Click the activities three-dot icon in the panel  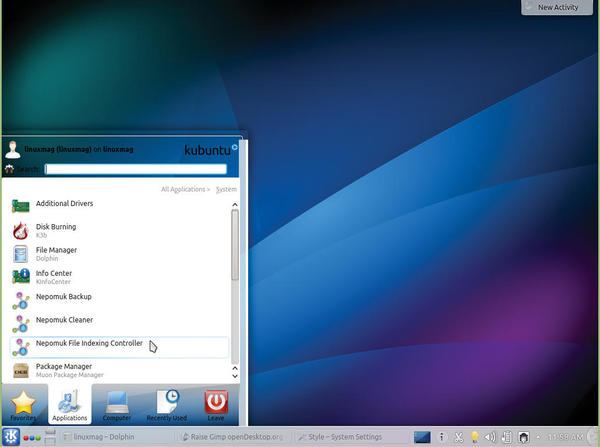point(32,438)
